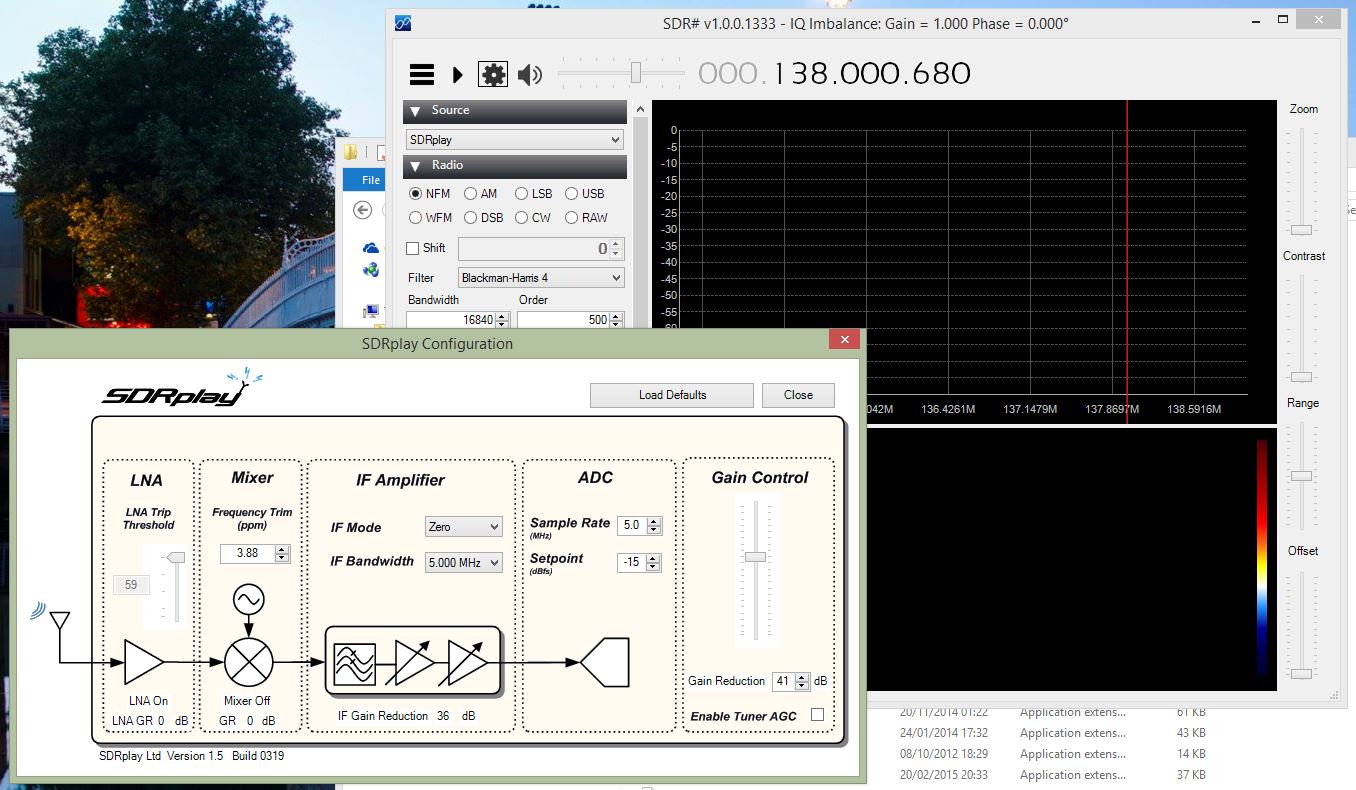Open the IF Mode dropdown

click(464, 526)
